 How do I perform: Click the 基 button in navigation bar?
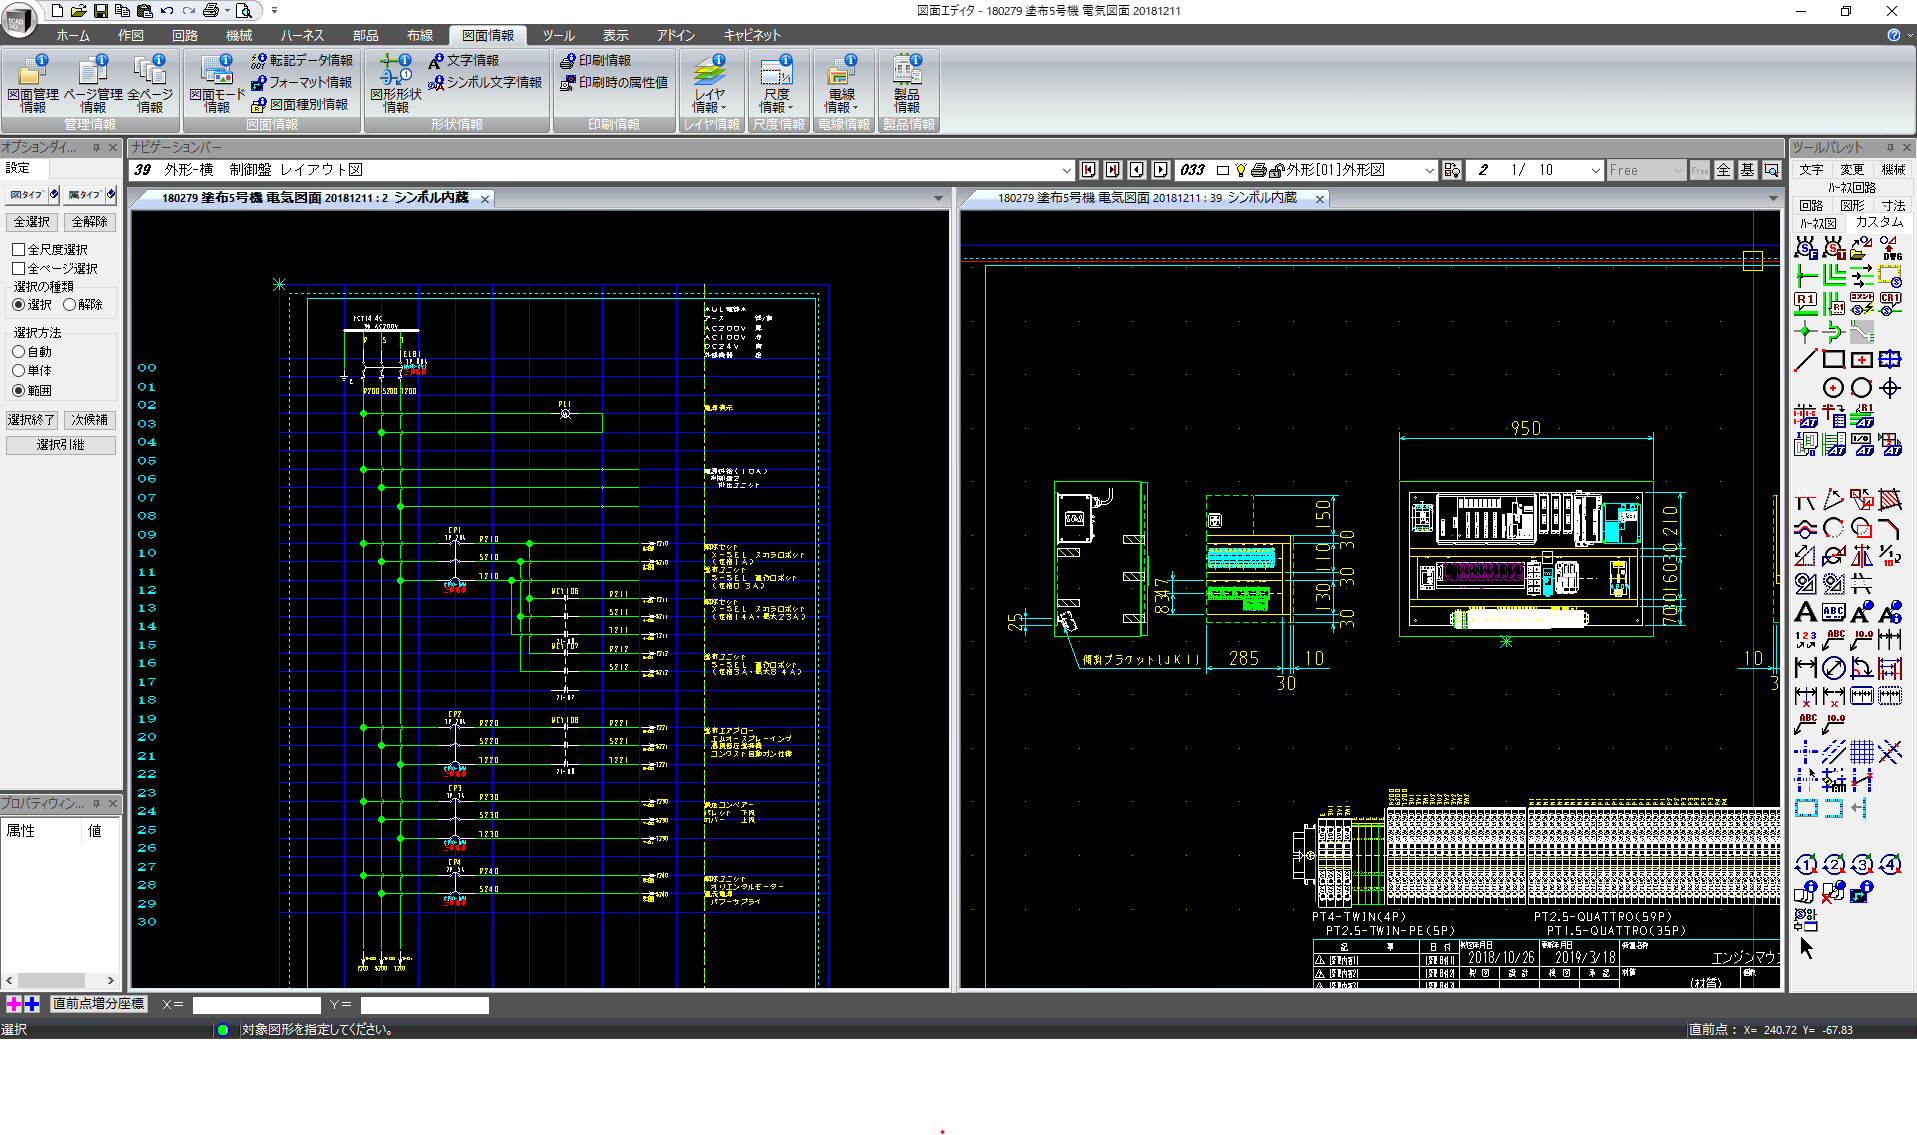(1747, 170)
